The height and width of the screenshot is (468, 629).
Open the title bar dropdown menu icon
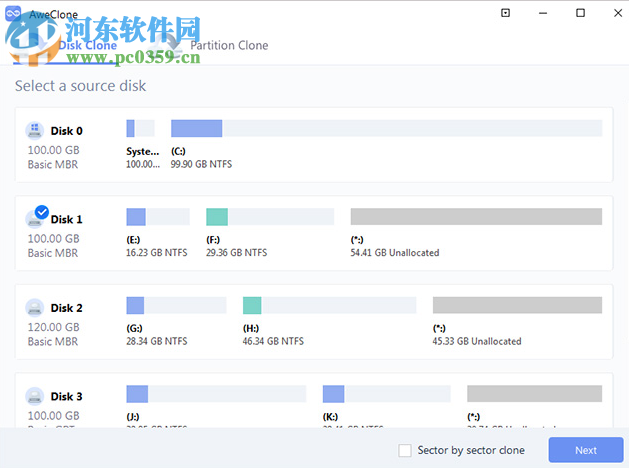(505, 13)
